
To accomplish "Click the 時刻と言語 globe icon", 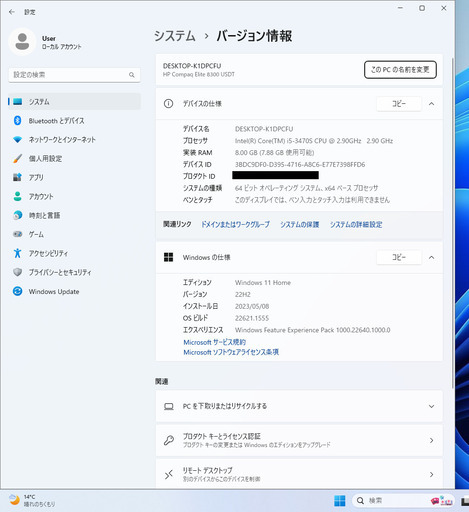I will (x=17, y=215).
